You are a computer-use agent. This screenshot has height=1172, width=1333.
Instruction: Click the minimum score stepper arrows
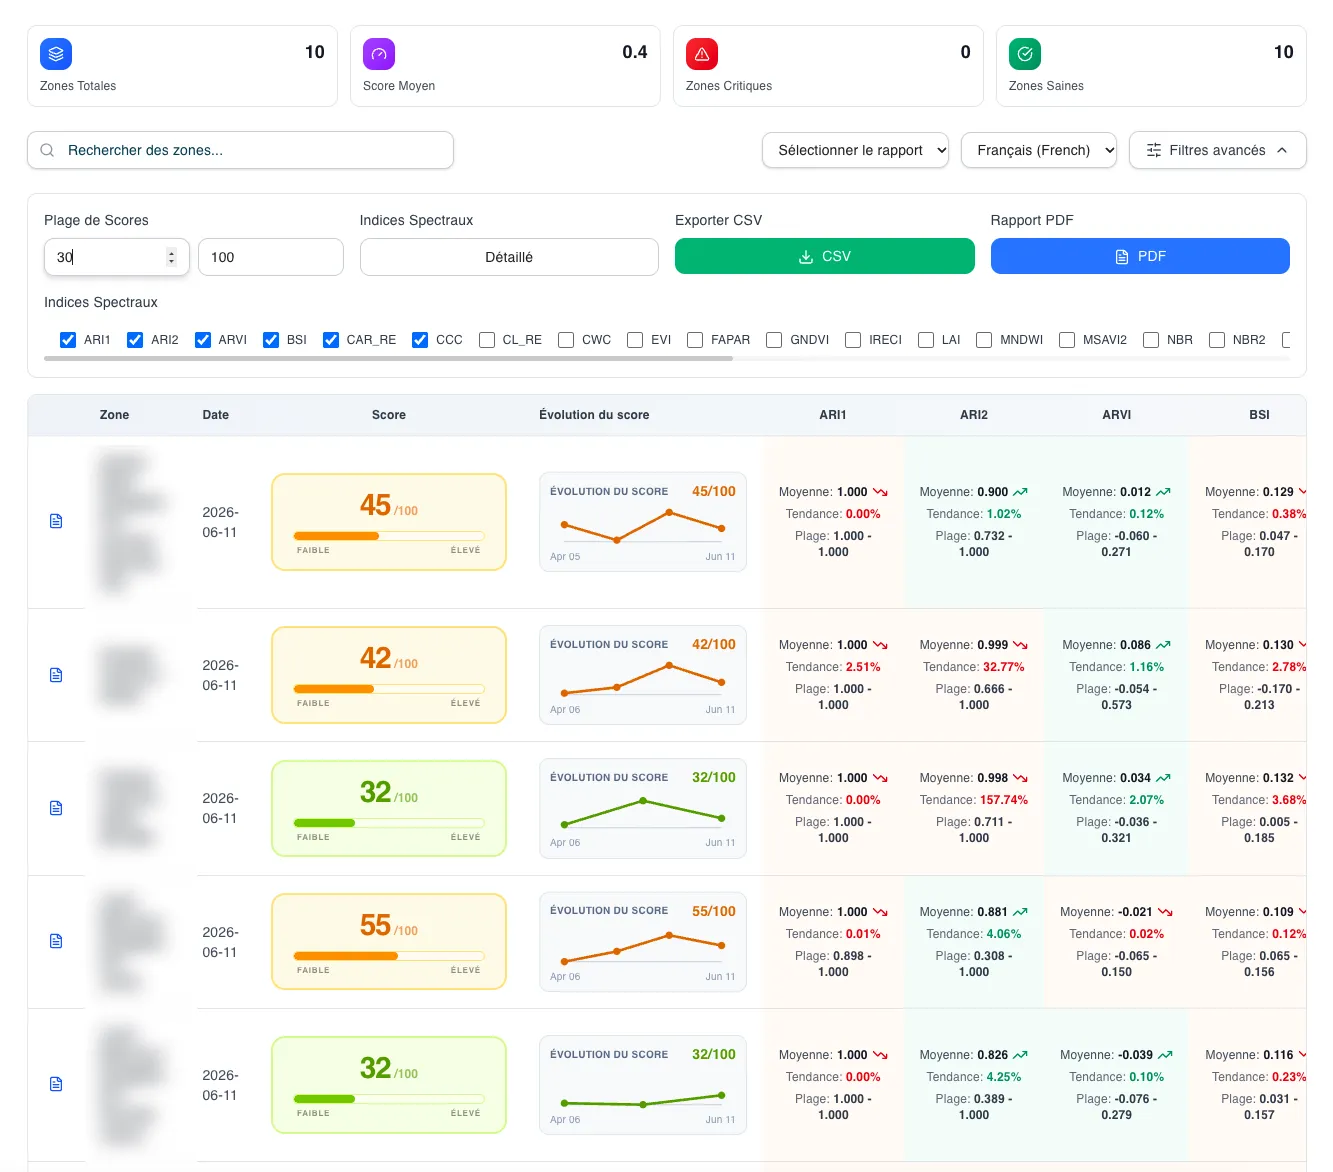coord(171,257)
